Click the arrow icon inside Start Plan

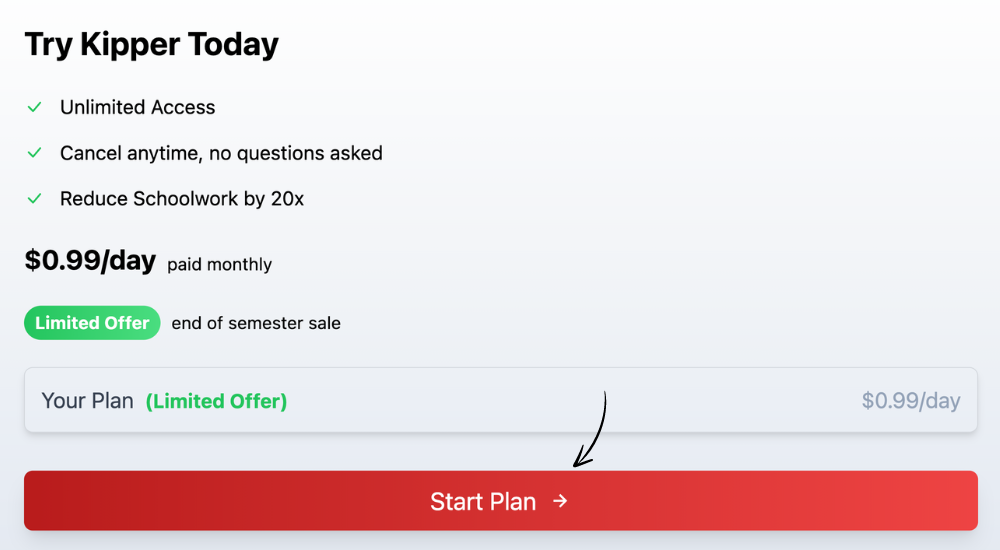click(x=560, y=502)
